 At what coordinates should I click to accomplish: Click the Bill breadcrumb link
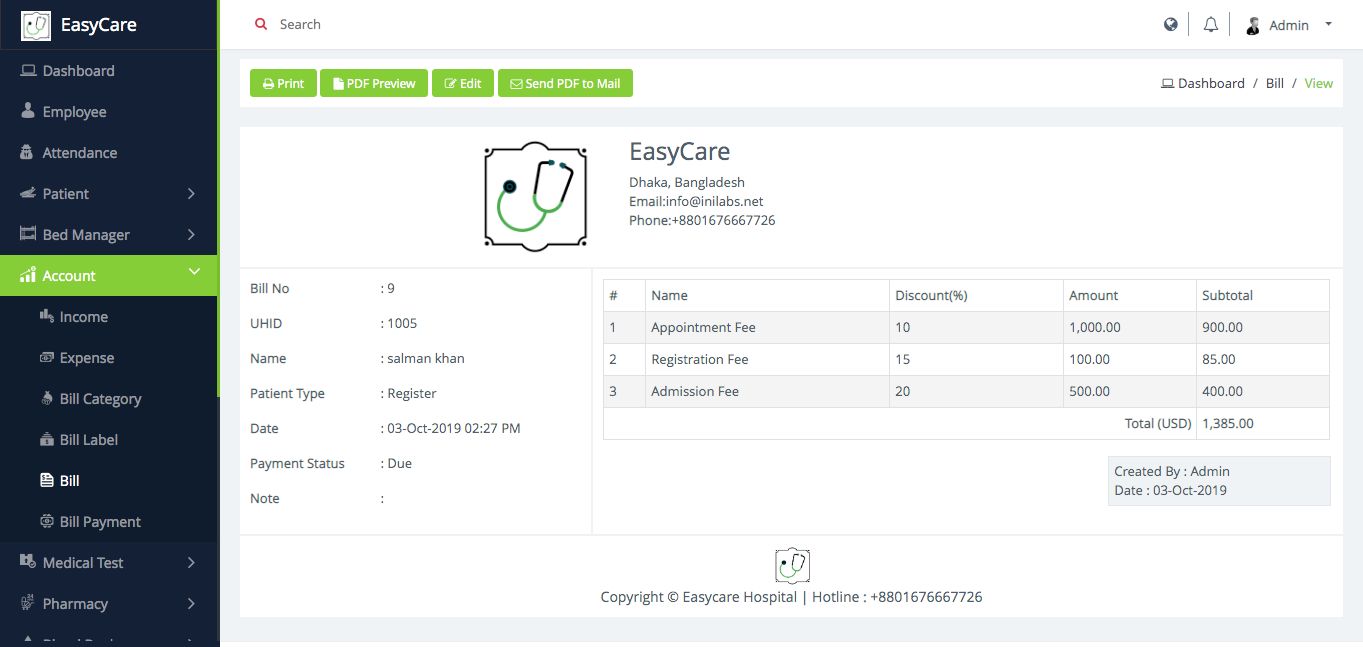coord(1274,84)
